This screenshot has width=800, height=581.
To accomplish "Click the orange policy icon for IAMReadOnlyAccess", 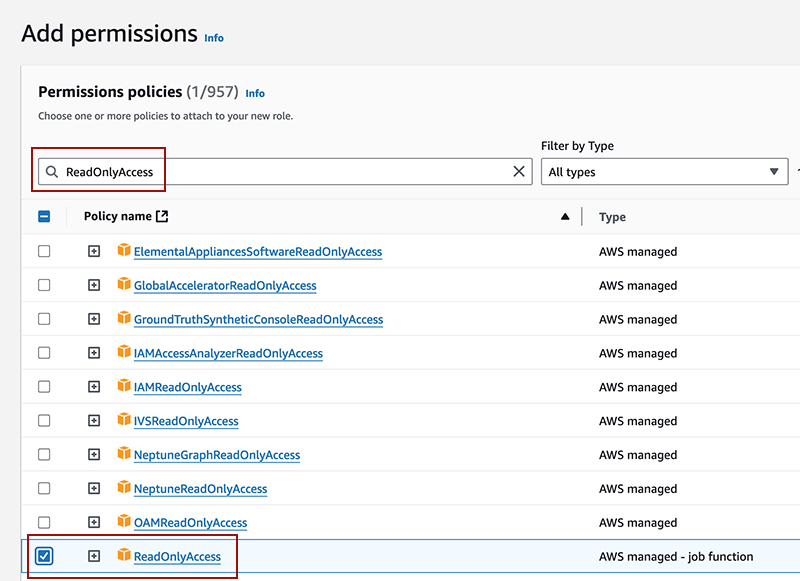I will coord(124,386).
